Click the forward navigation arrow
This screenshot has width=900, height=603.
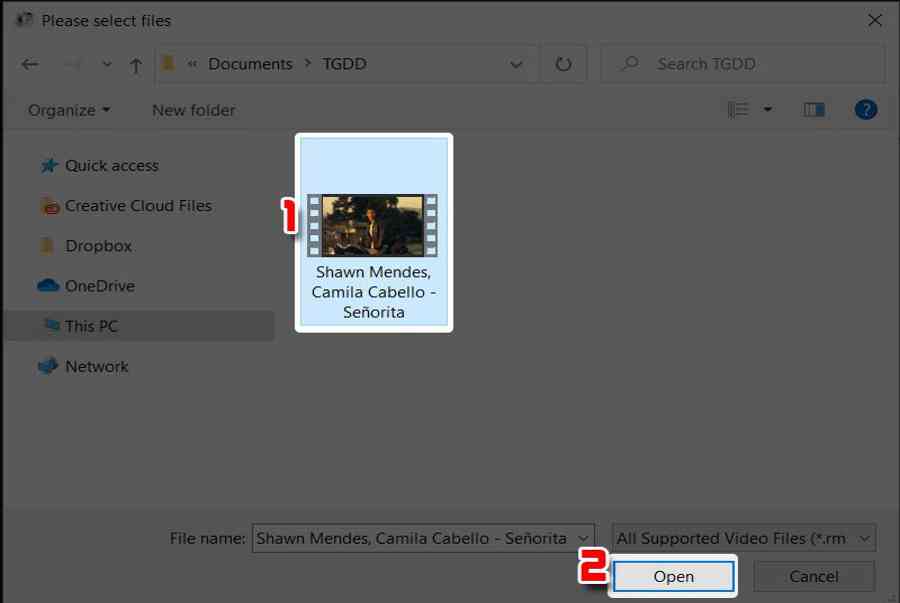click(72, 64)
